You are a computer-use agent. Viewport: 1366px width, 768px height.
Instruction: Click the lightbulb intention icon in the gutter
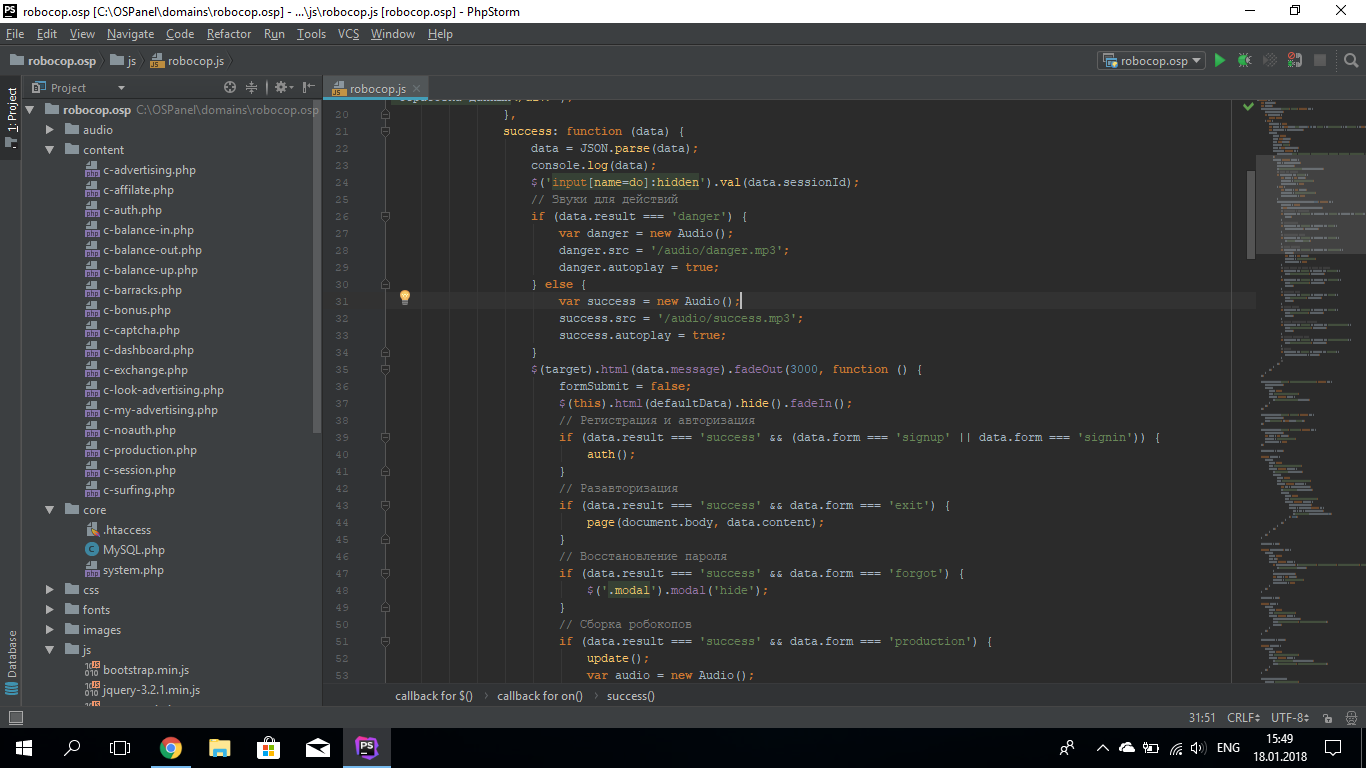405,298
